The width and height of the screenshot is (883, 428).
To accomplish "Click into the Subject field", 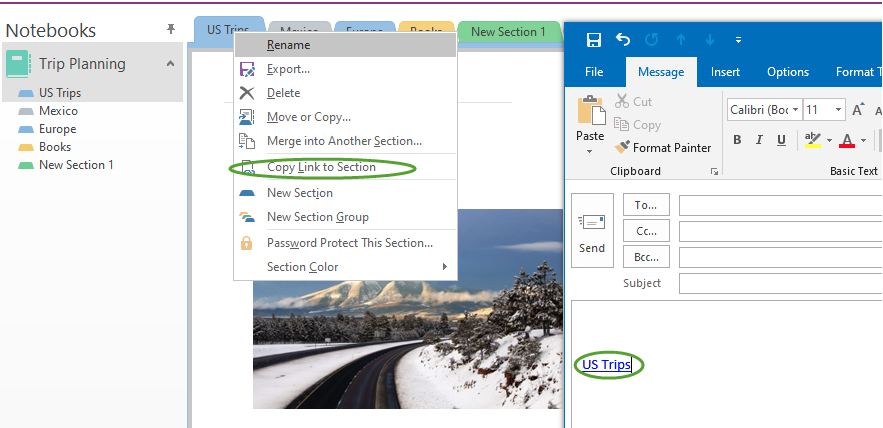I will click(781, 283).
